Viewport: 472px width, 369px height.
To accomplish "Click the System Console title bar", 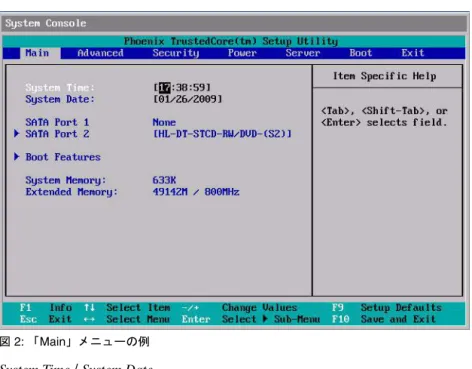I will click(234, 23).
